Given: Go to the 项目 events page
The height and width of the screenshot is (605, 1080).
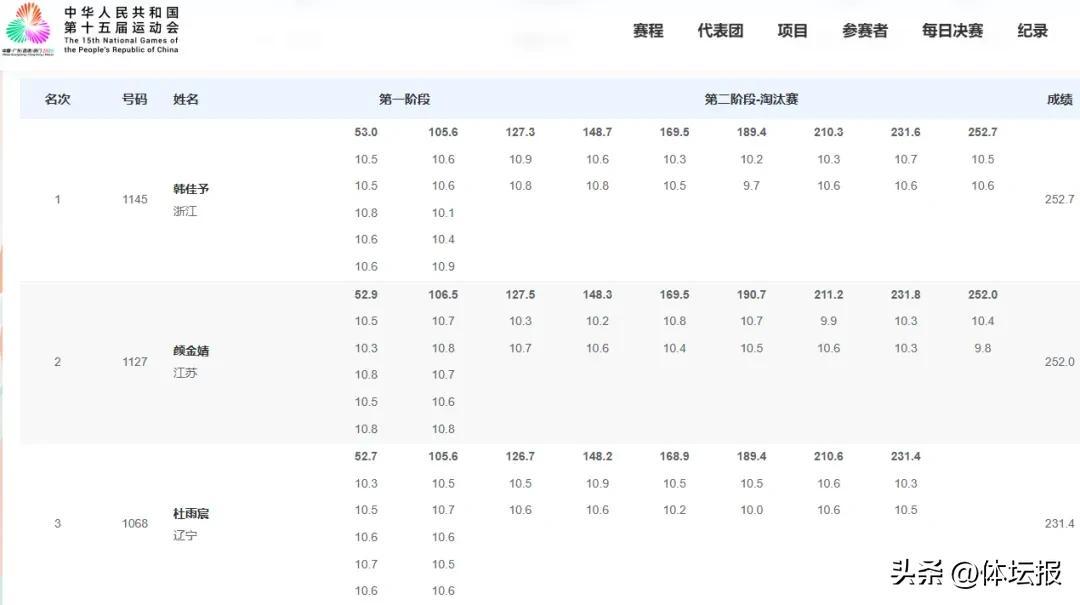Looking at the screenshot, I should coord(792,31).
